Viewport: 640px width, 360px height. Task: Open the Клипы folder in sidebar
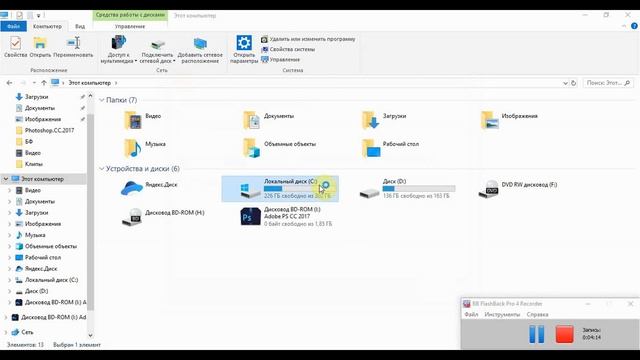click(x=33, y=164)
